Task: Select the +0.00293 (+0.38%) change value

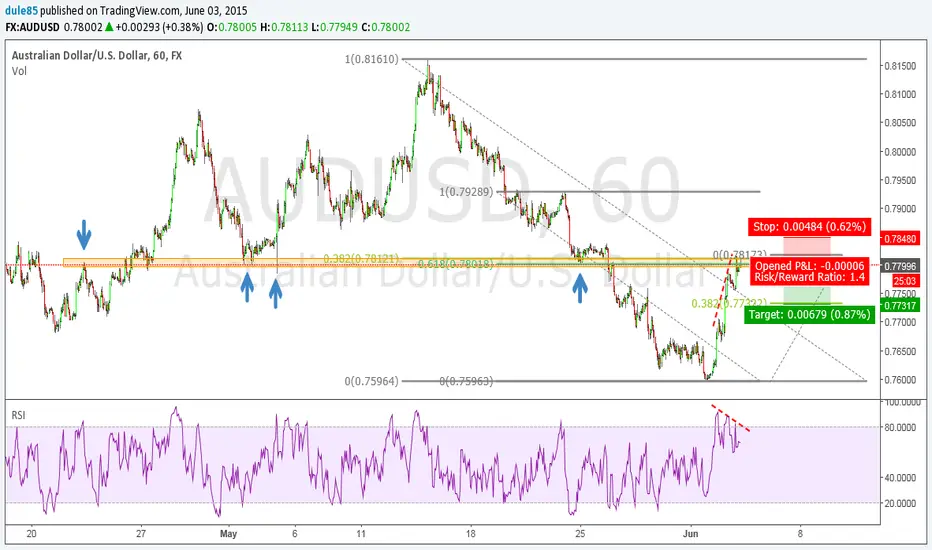Action: click(x=159, y=27)
